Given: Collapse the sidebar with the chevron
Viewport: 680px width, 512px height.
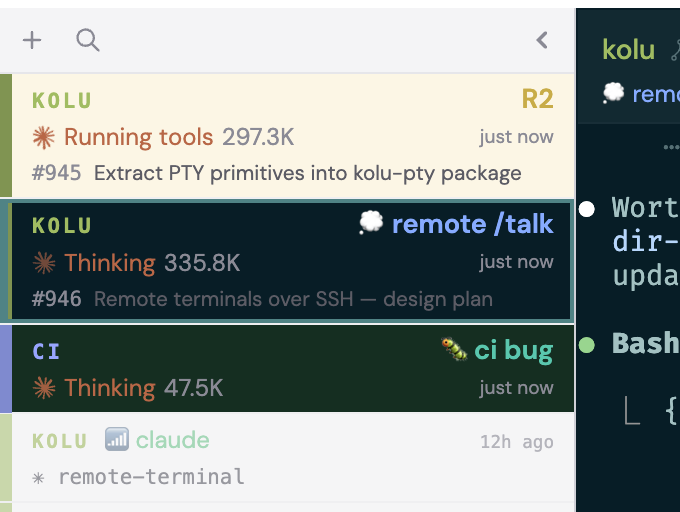Looking at the screenshot, I should [x=542, y=40].
